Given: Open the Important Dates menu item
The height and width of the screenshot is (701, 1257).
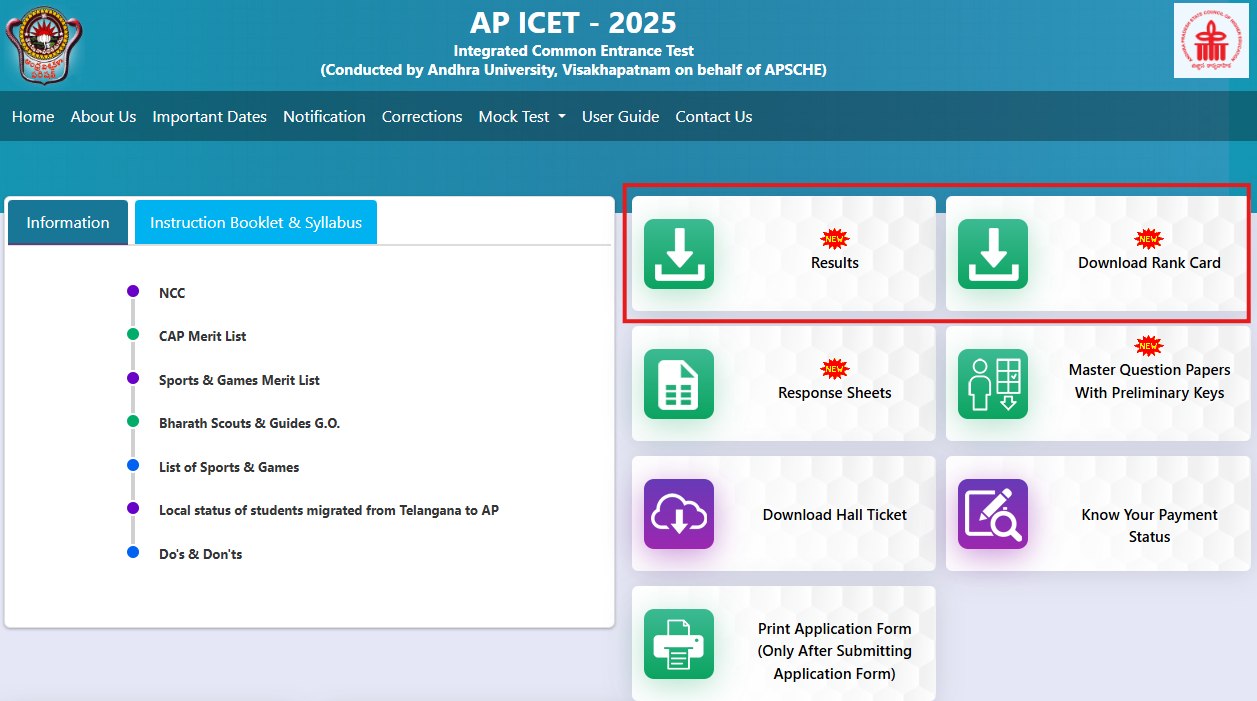Looking at the screenshot, I should click(209, 116).
